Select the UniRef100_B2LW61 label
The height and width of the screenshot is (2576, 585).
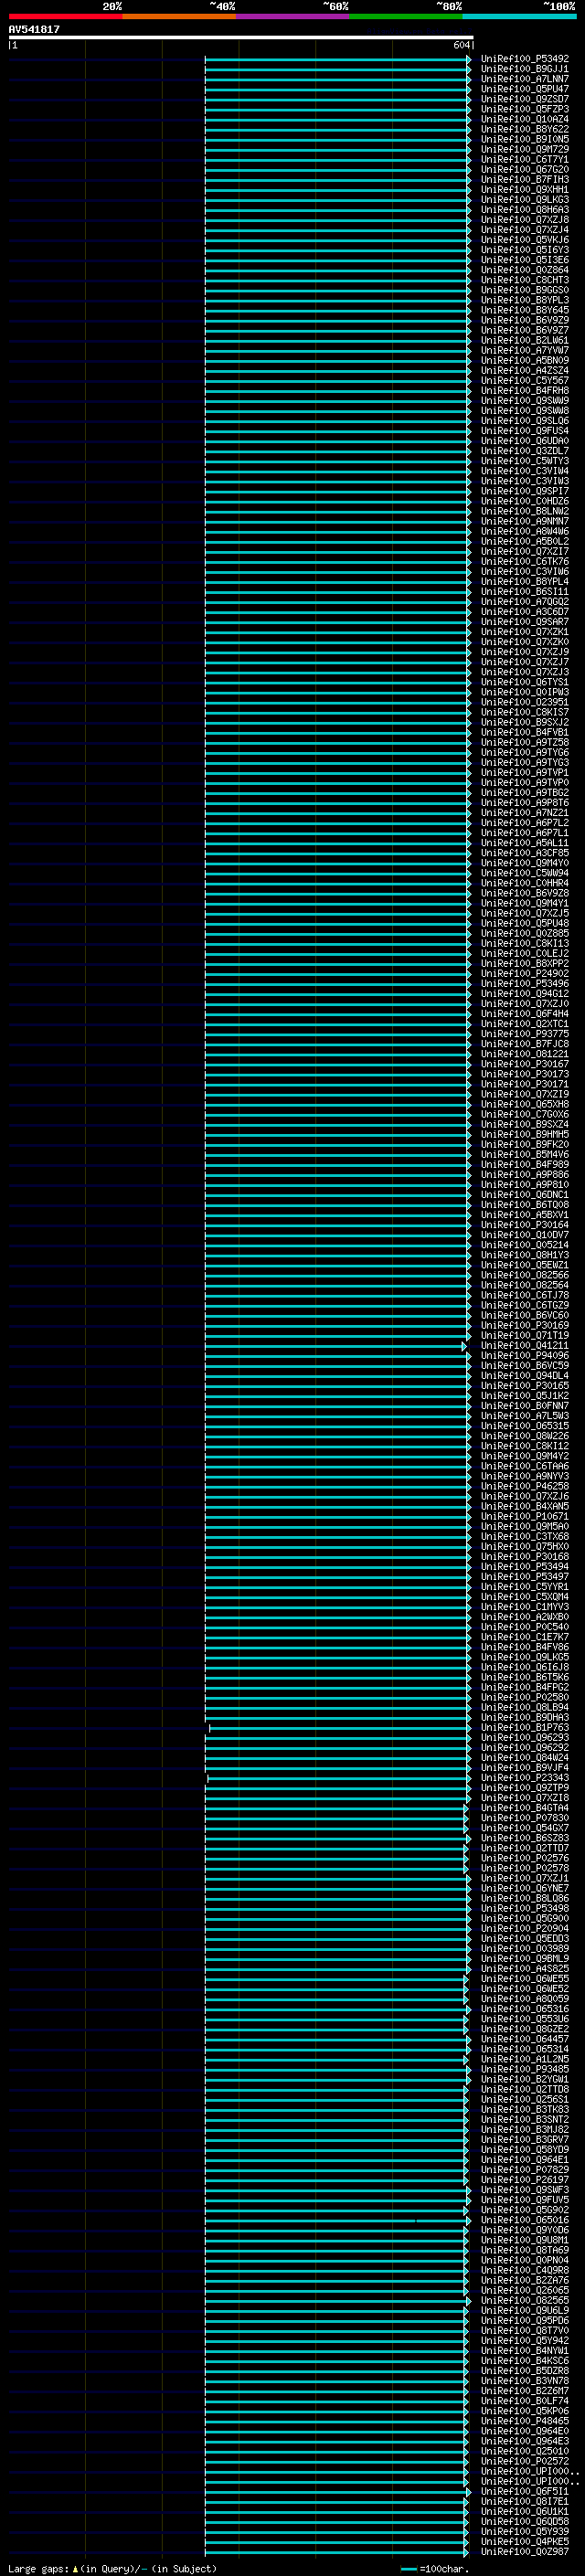524,340
